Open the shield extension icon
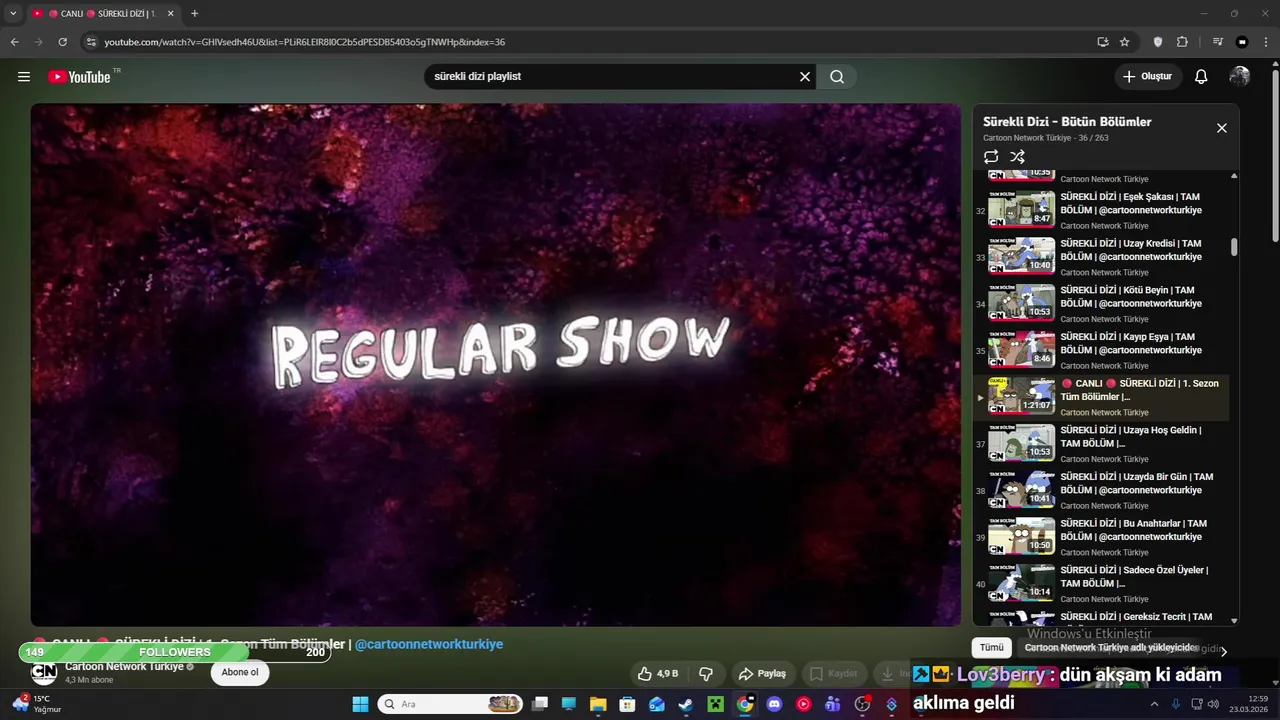 [x=1158, y=42]
